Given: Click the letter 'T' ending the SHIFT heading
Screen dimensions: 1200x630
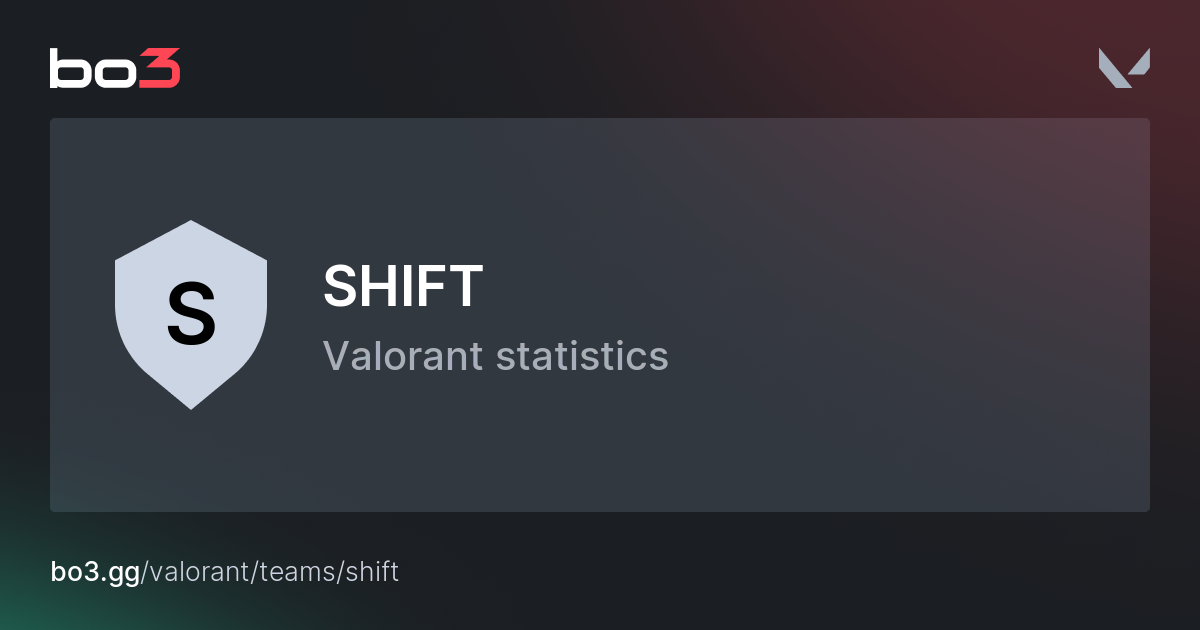Looking at the screenshot, I should coord(467,287).
